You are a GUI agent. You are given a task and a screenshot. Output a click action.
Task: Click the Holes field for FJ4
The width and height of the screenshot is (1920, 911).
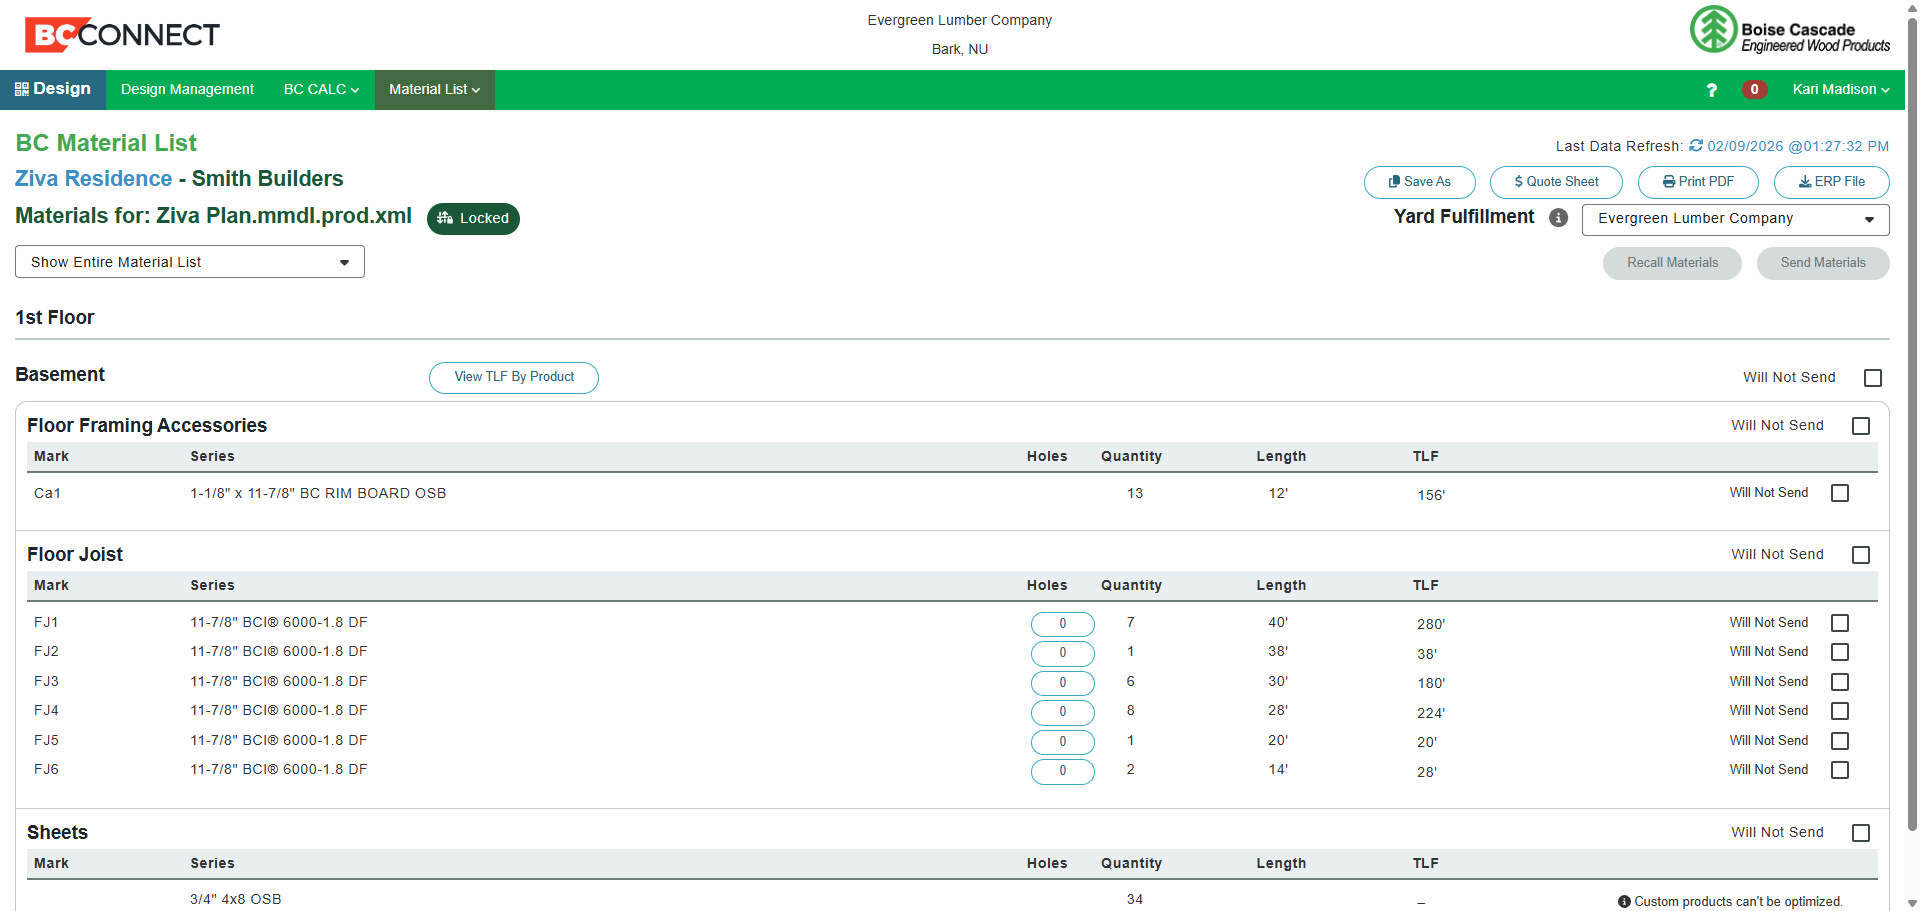click(x=1062, y=712)
